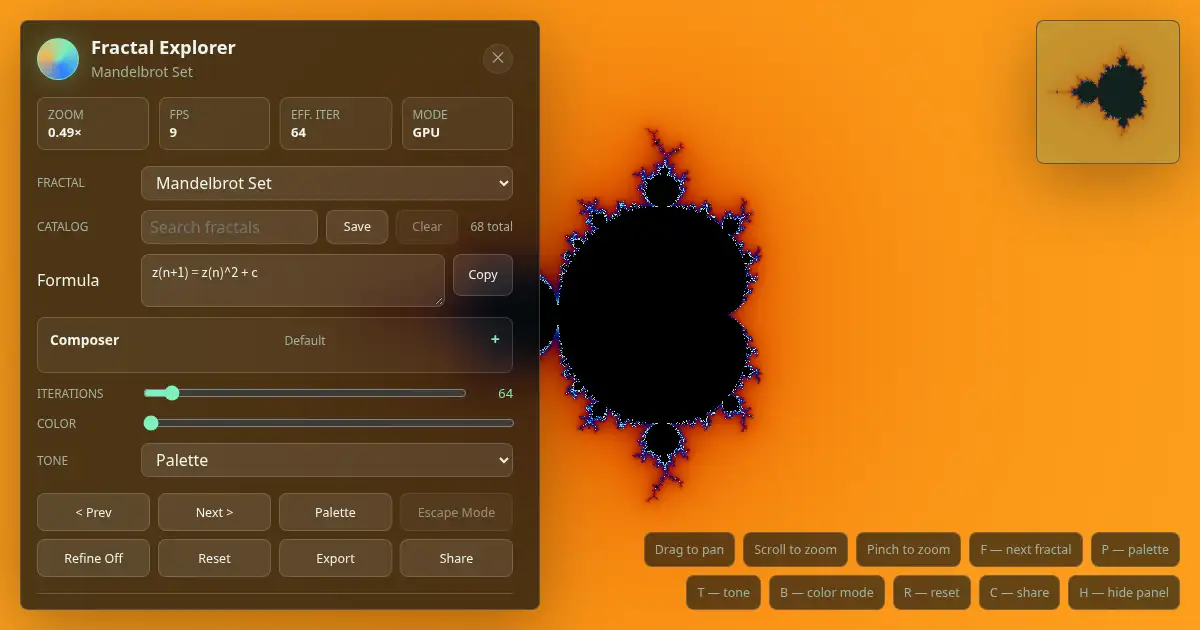Close the Fractal Explorer panel
This screenshot has width=1200, height=630.
point(498,58)
